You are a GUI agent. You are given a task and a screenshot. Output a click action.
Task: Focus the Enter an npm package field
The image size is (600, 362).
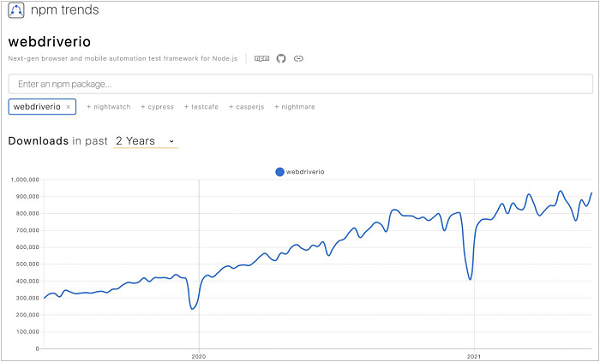click(300, 84)
